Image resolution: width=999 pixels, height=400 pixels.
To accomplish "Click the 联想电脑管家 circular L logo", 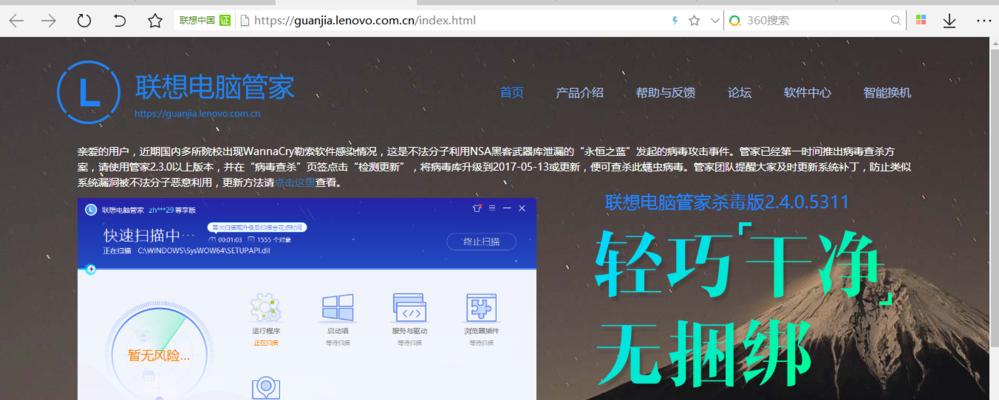I will (x=89, y=92).
